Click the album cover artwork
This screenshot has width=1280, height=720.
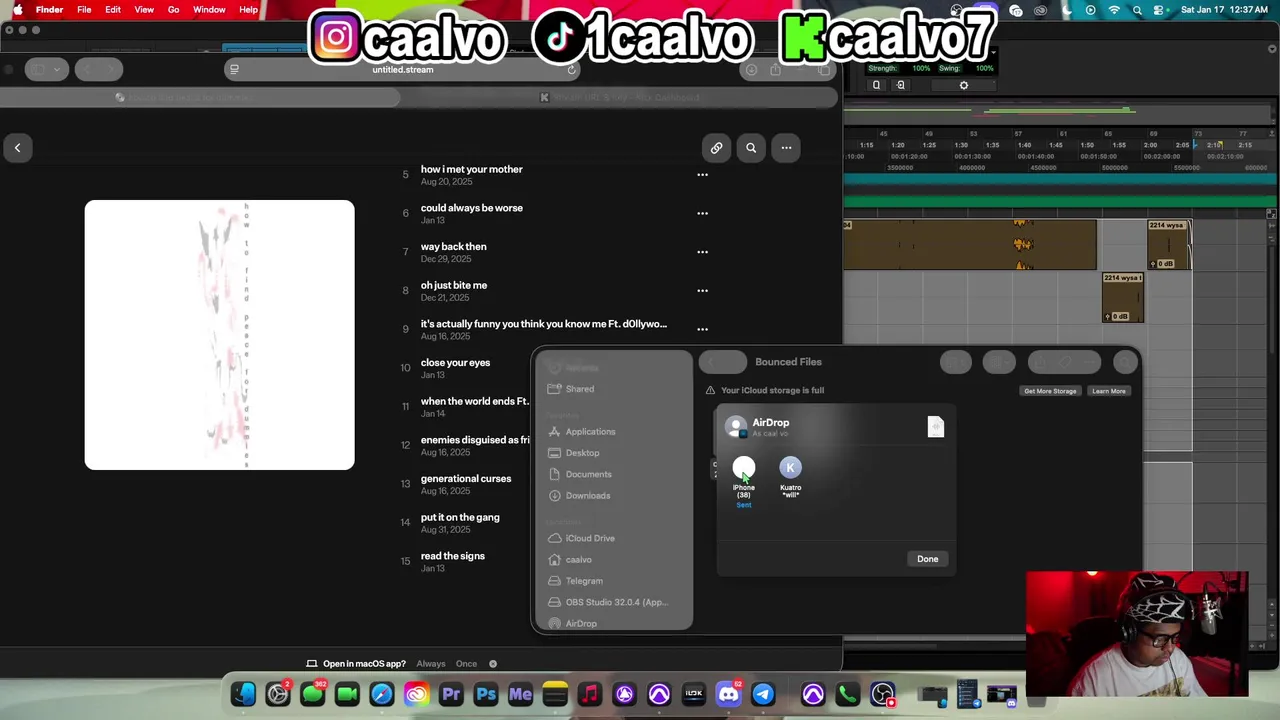219,335
